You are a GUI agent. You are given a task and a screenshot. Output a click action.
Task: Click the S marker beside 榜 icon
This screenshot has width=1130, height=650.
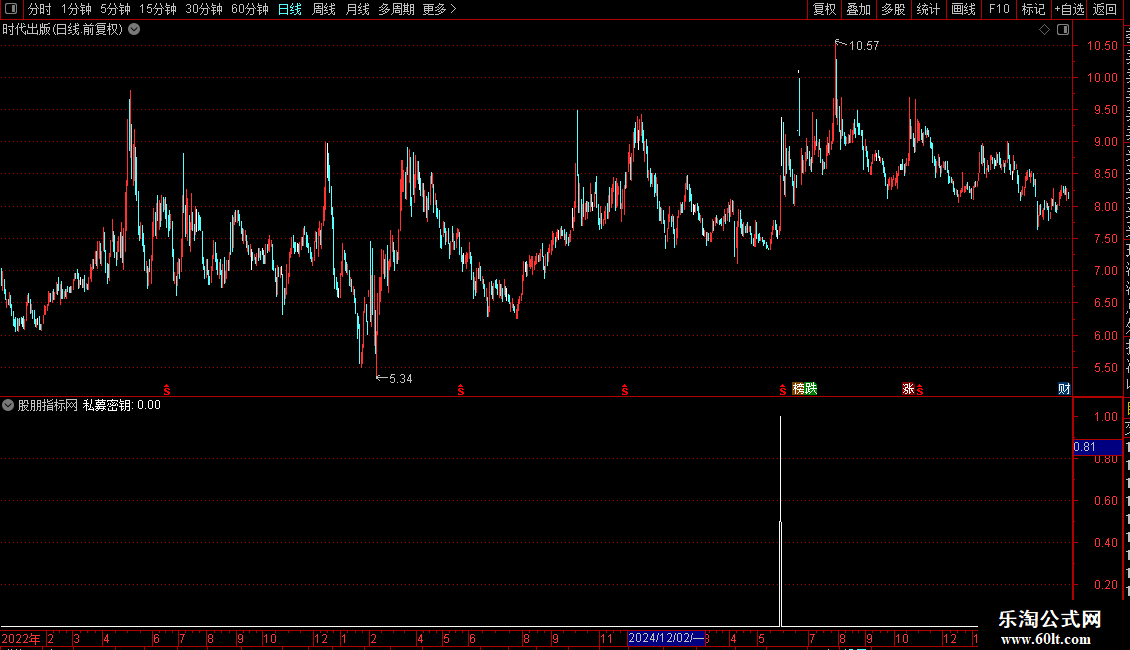[x=783, y=390]
